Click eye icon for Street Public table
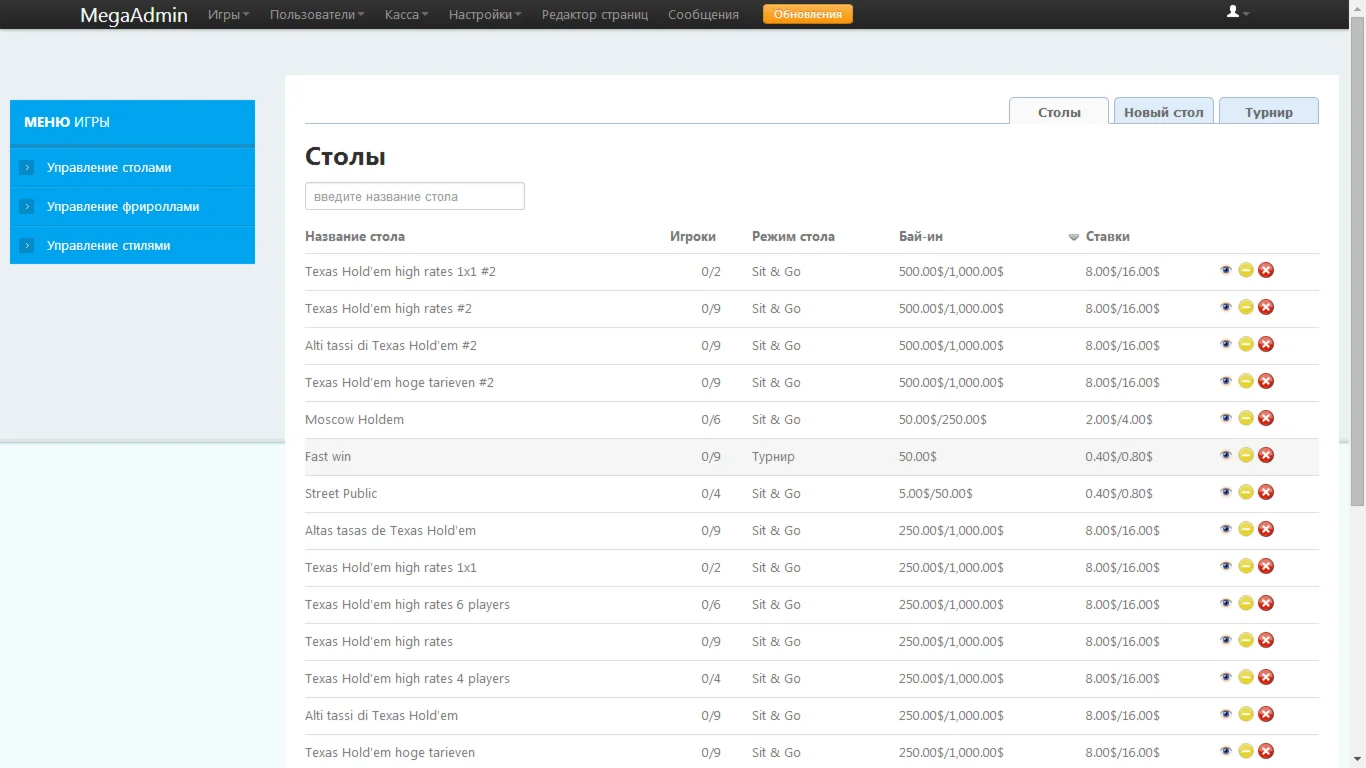 pos(1226,493)
